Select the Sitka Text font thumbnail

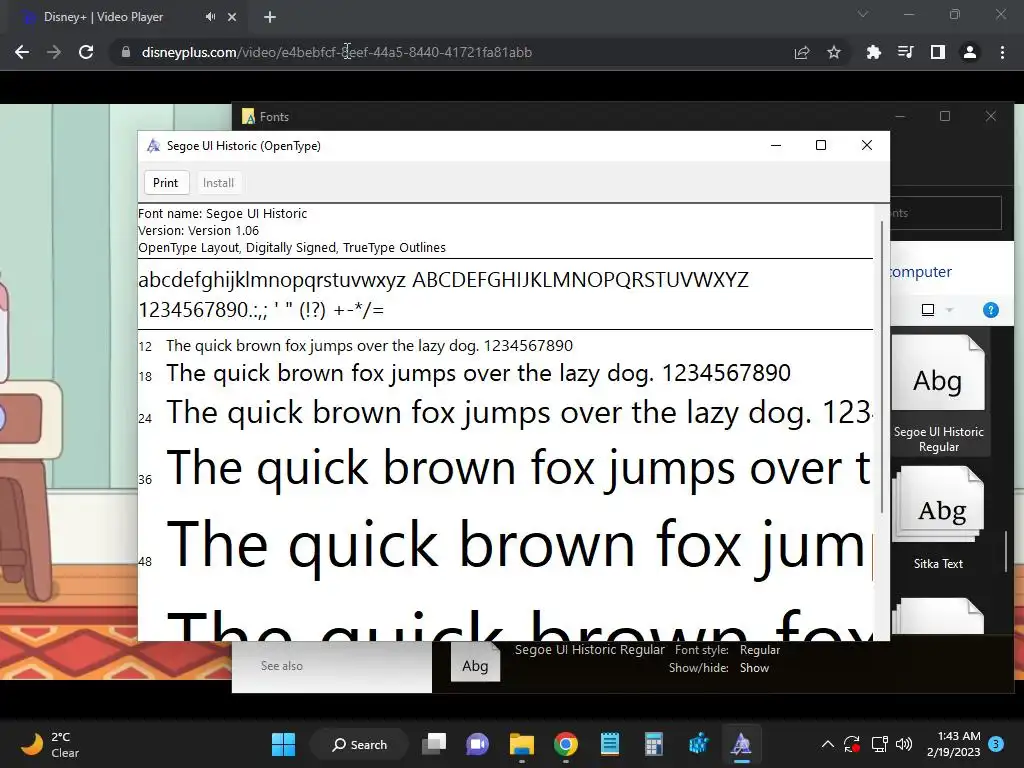click(x=938, y=519)
